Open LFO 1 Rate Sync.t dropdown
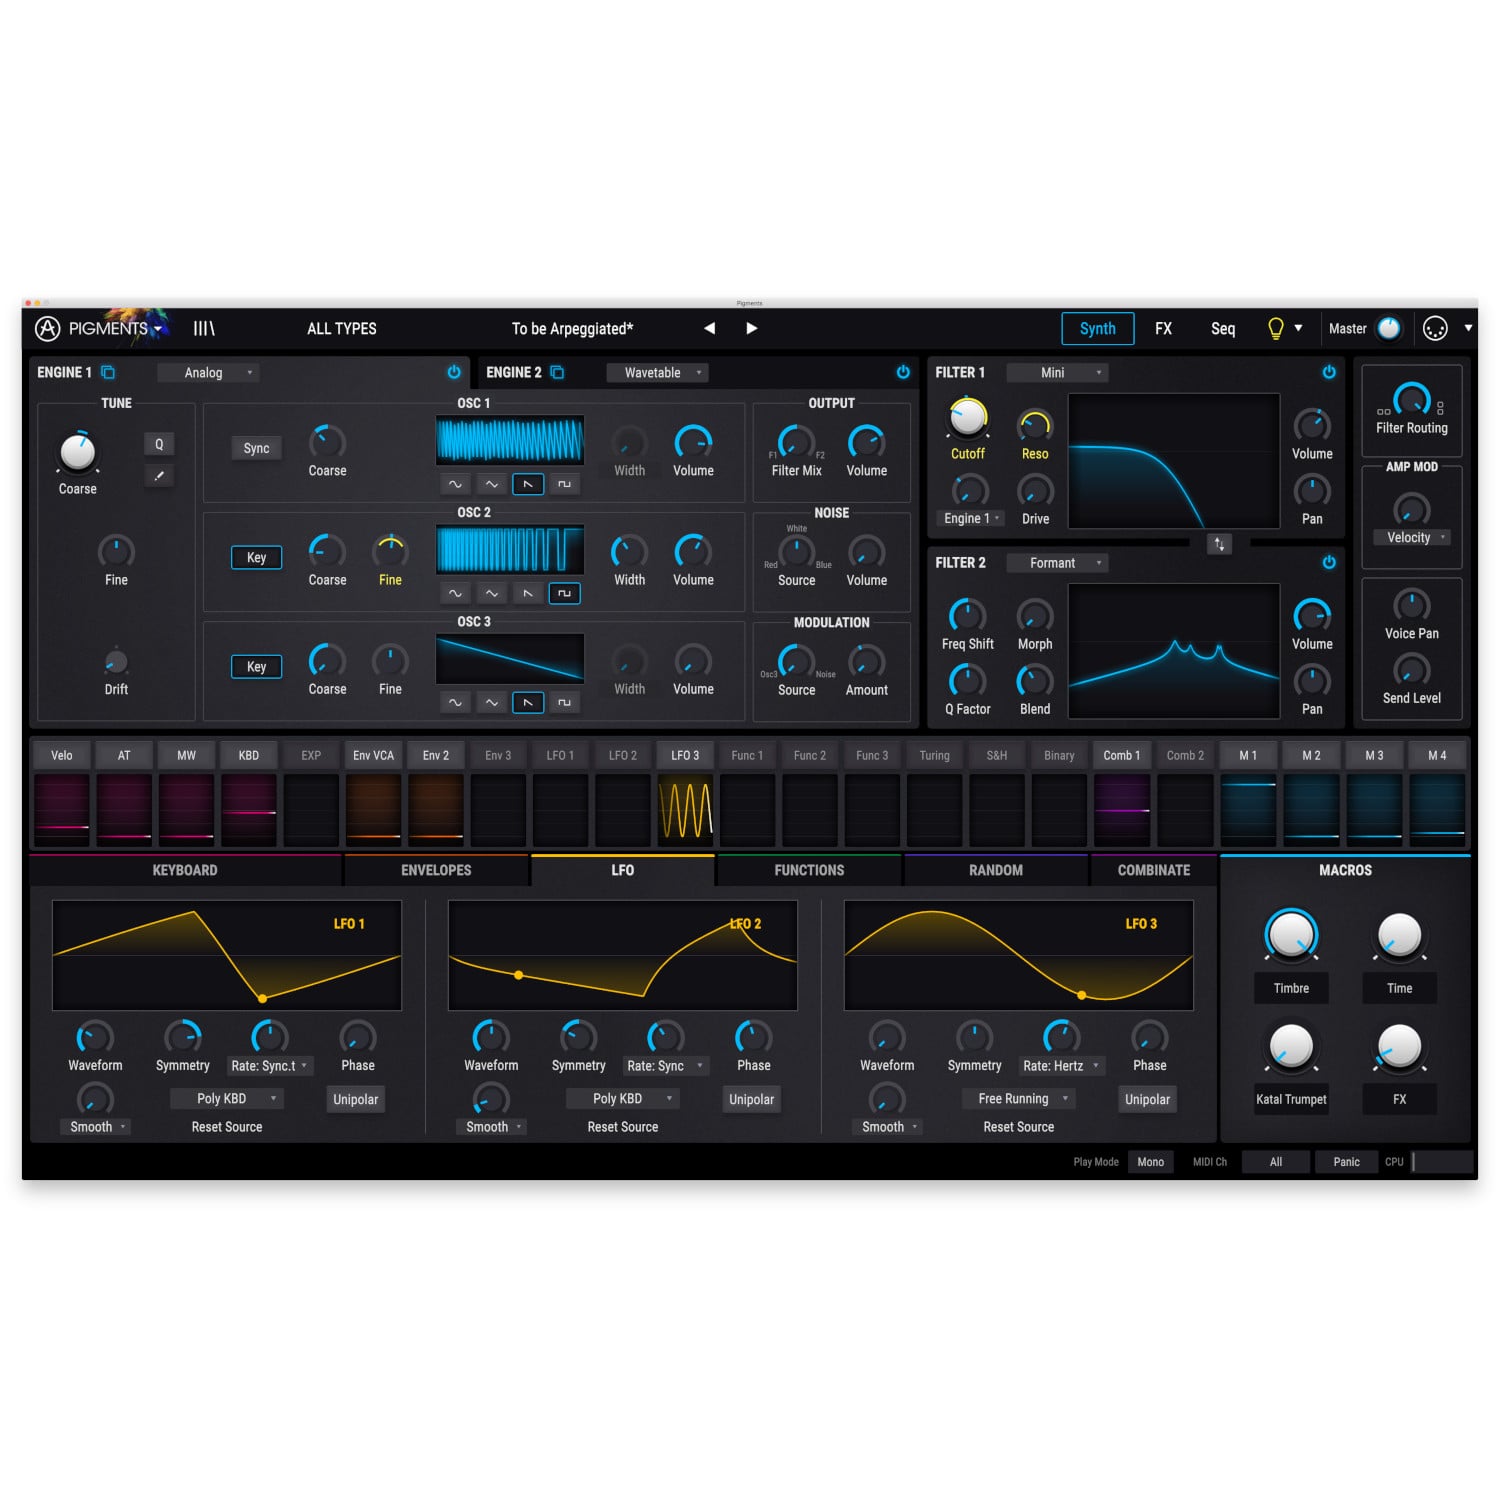 270,1066
